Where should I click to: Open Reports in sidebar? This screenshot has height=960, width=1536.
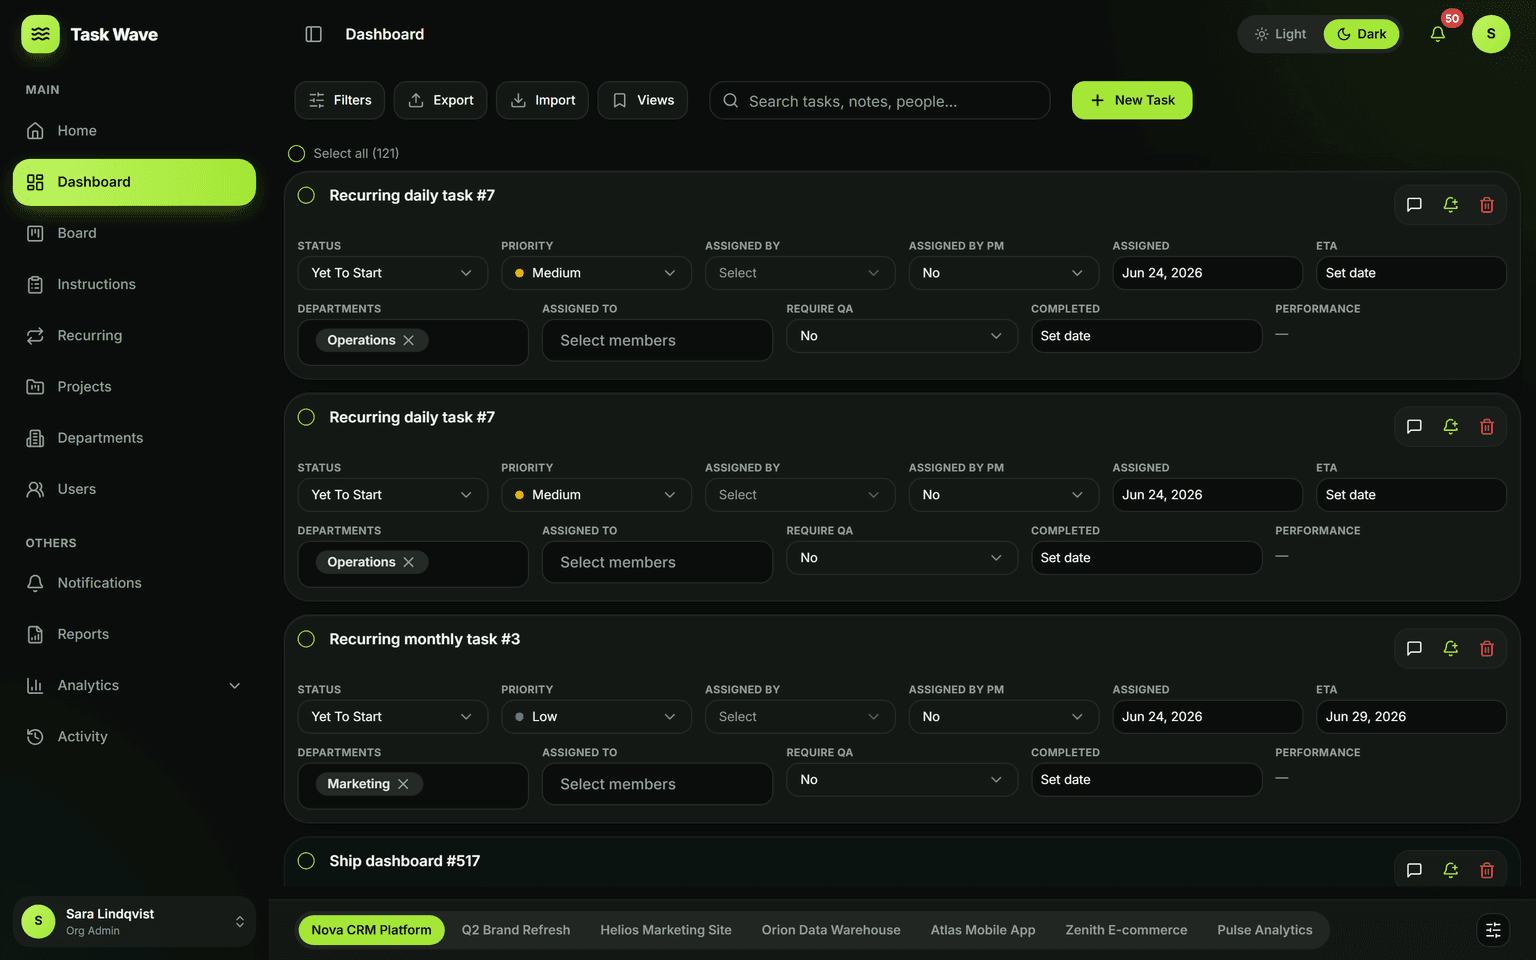coord(134,634)
